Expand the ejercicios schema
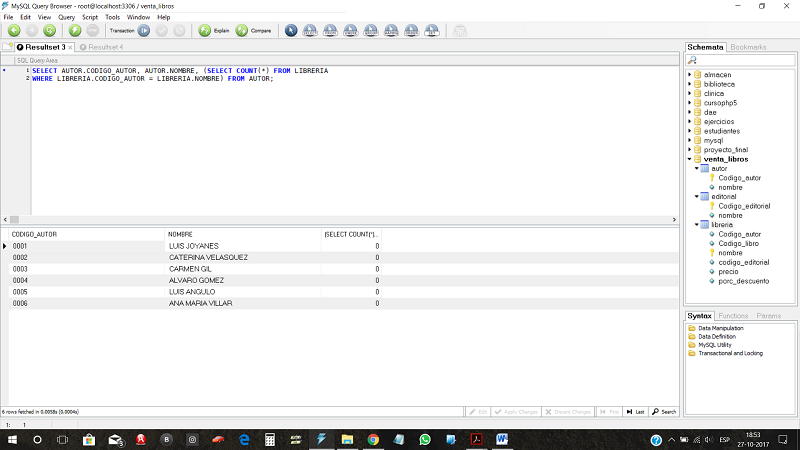 pyautogui.click(x=690, y=121)
